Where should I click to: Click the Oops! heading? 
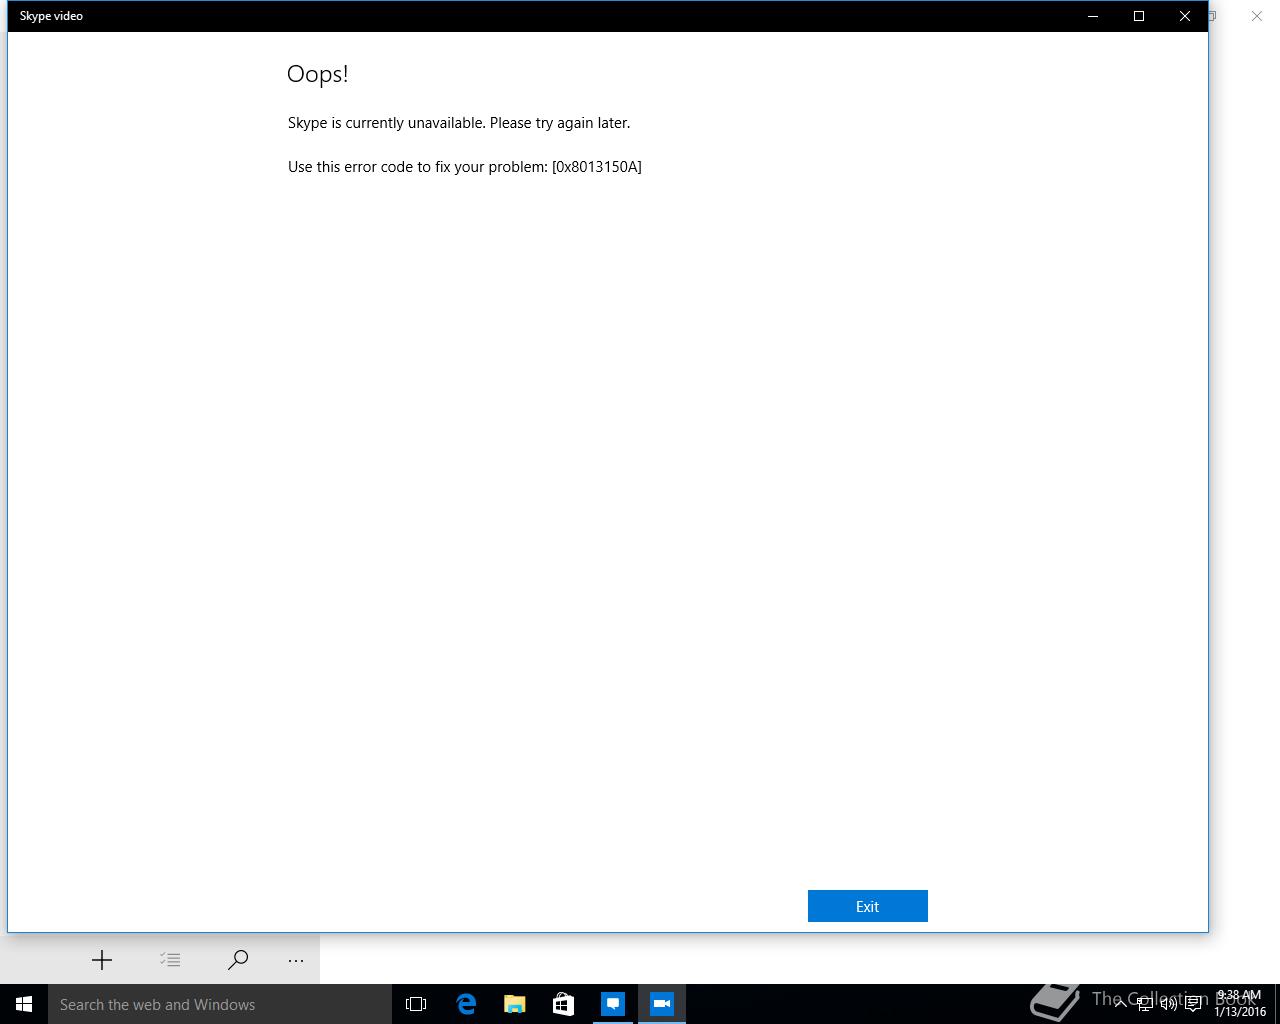click(317, 74)
